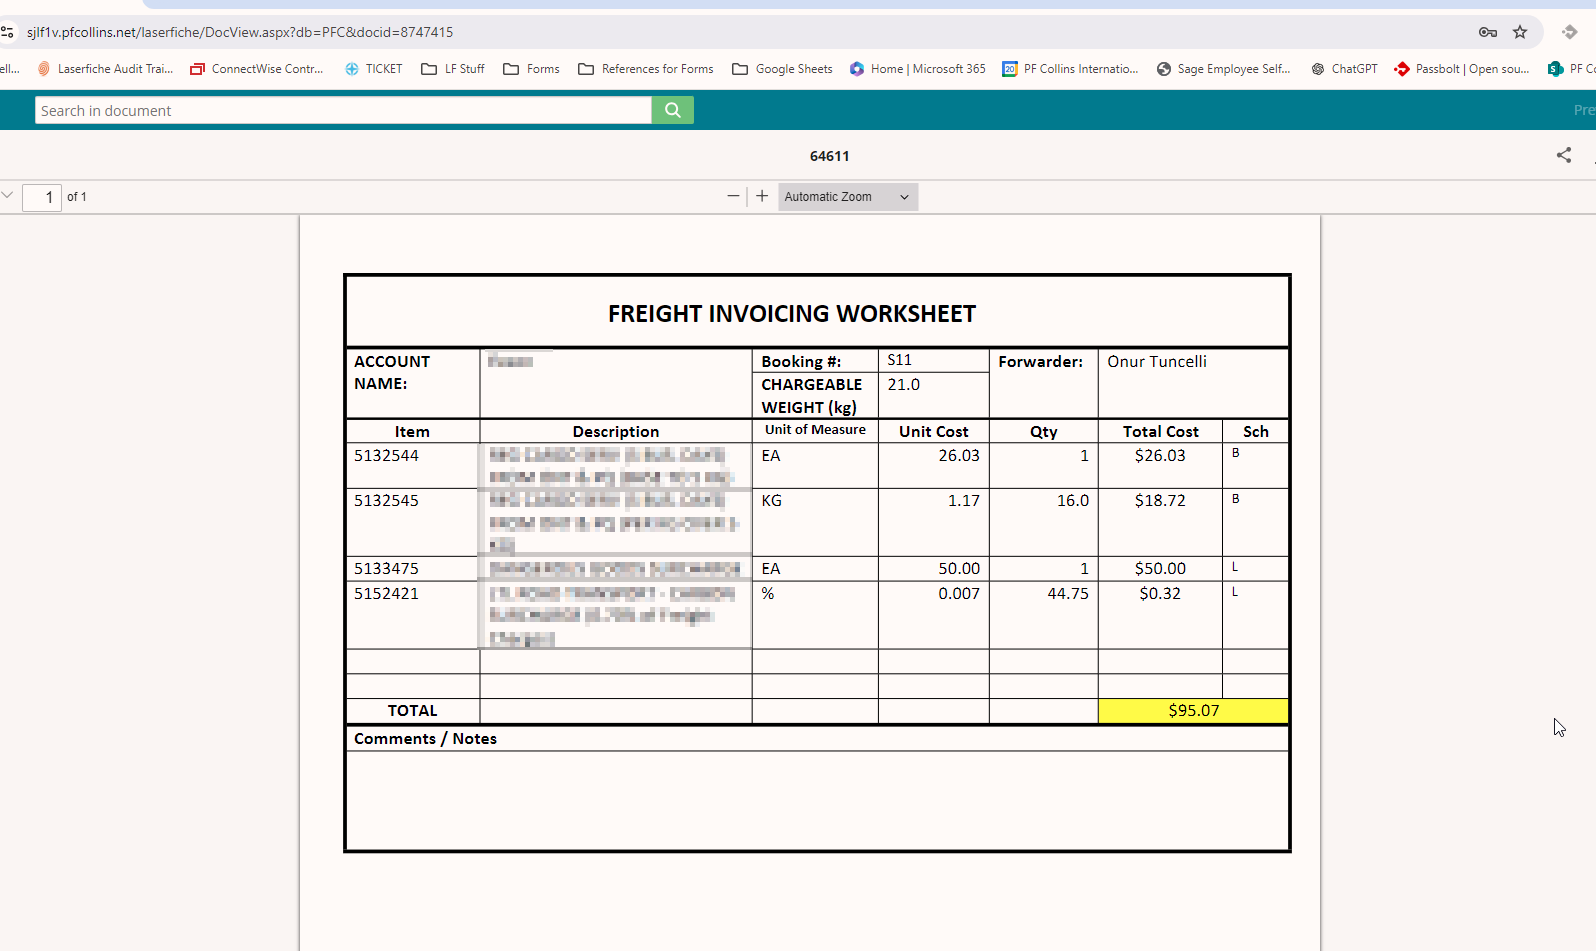The width and height of the screenshot is (1596, 951).
Task: Click the zoom out minus button
Action: pos(733,196)
